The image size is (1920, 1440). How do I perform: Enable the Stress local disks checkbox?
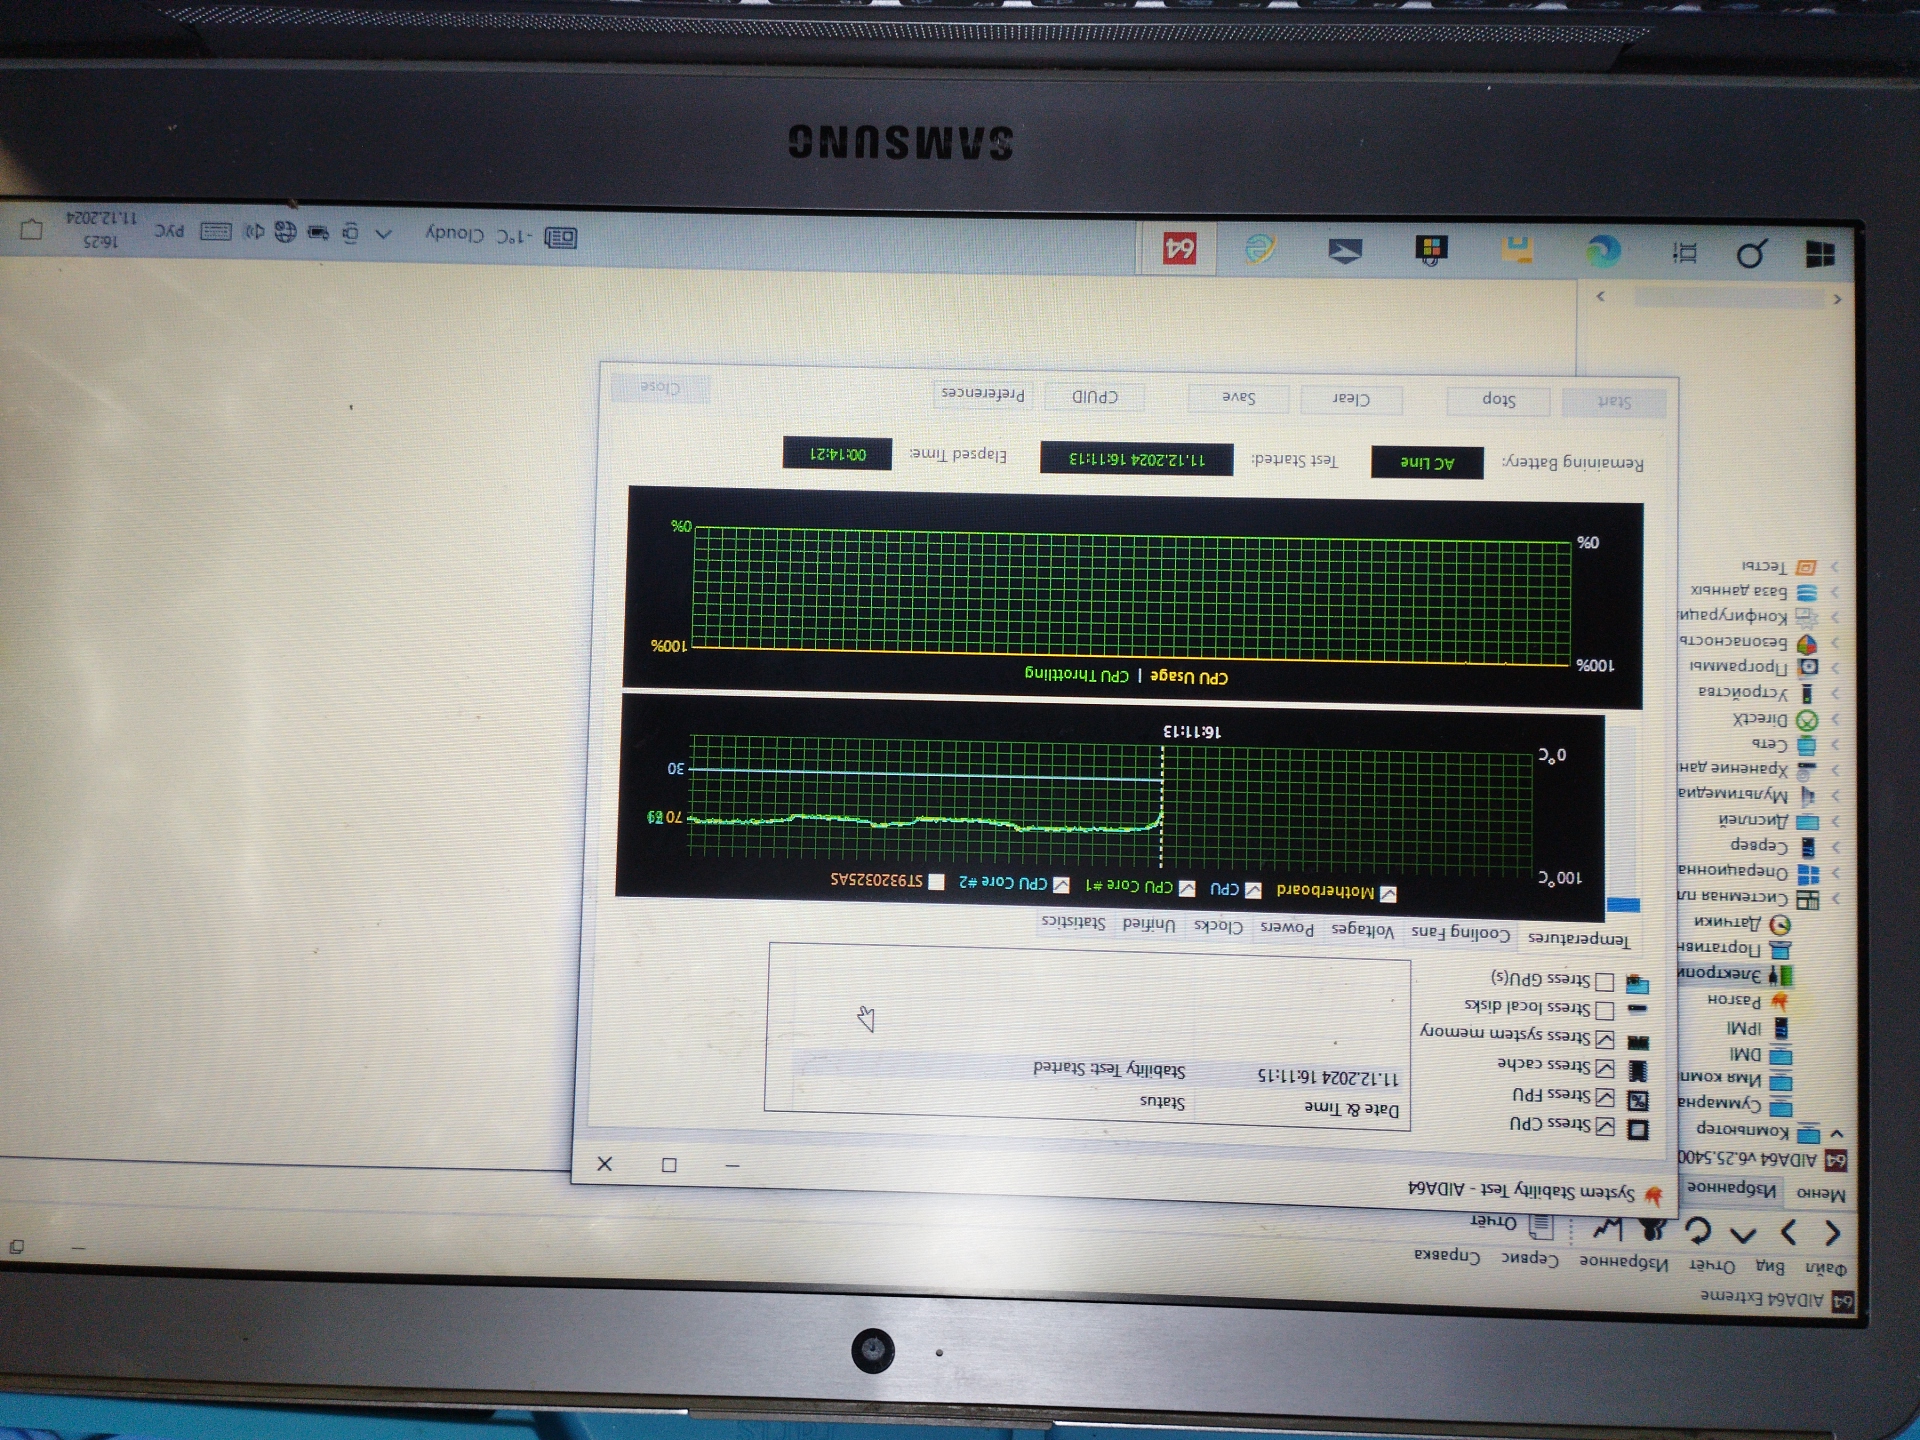1605,1010
